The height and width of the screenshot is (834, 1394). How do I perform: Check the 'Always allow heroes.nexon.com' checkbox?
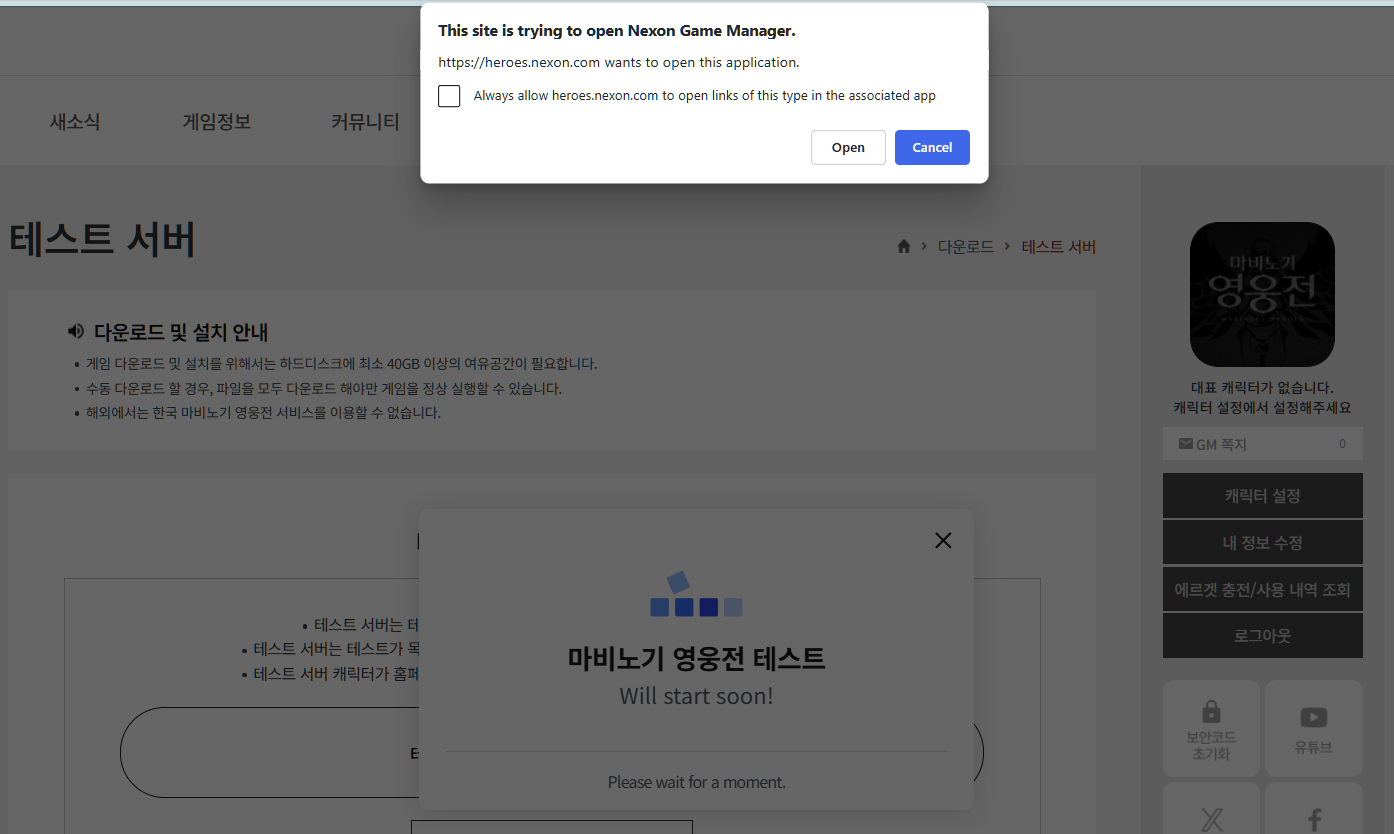449,96
